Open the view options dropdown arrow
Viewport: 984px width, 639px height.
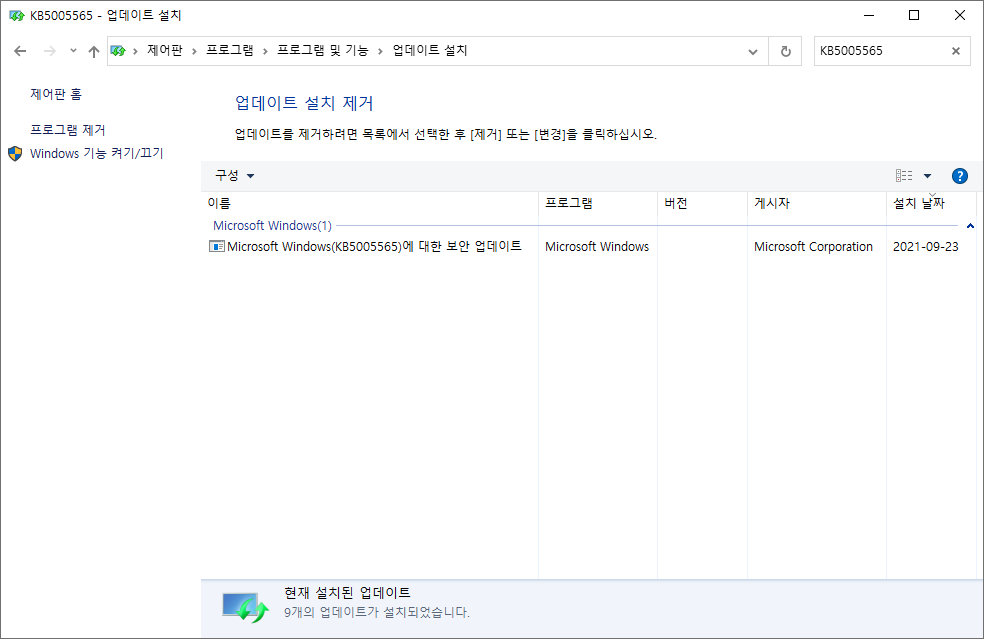coord(928,176)
